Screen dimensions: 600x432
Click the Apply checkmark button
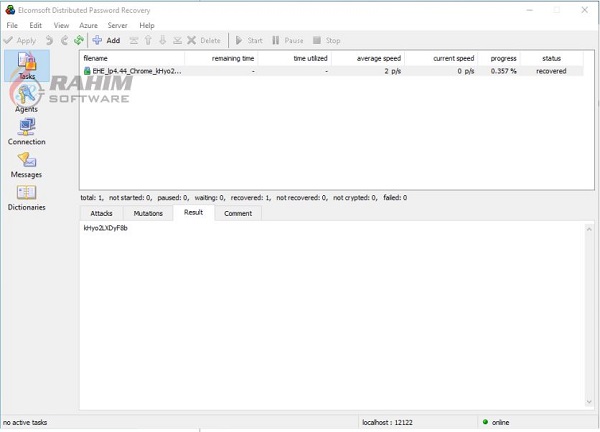[x=20, y=40]
